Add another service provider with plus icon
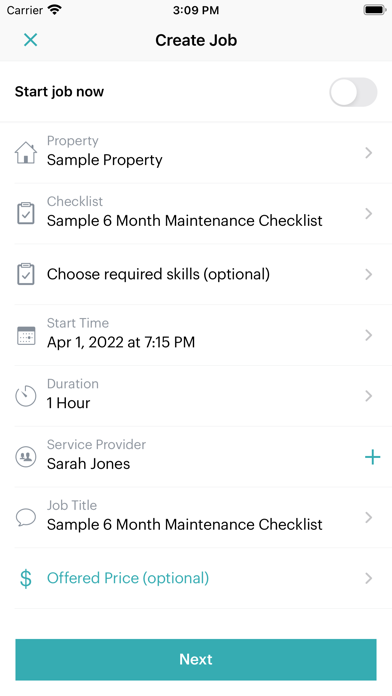 pyautogui.click(x=372, y=457)
